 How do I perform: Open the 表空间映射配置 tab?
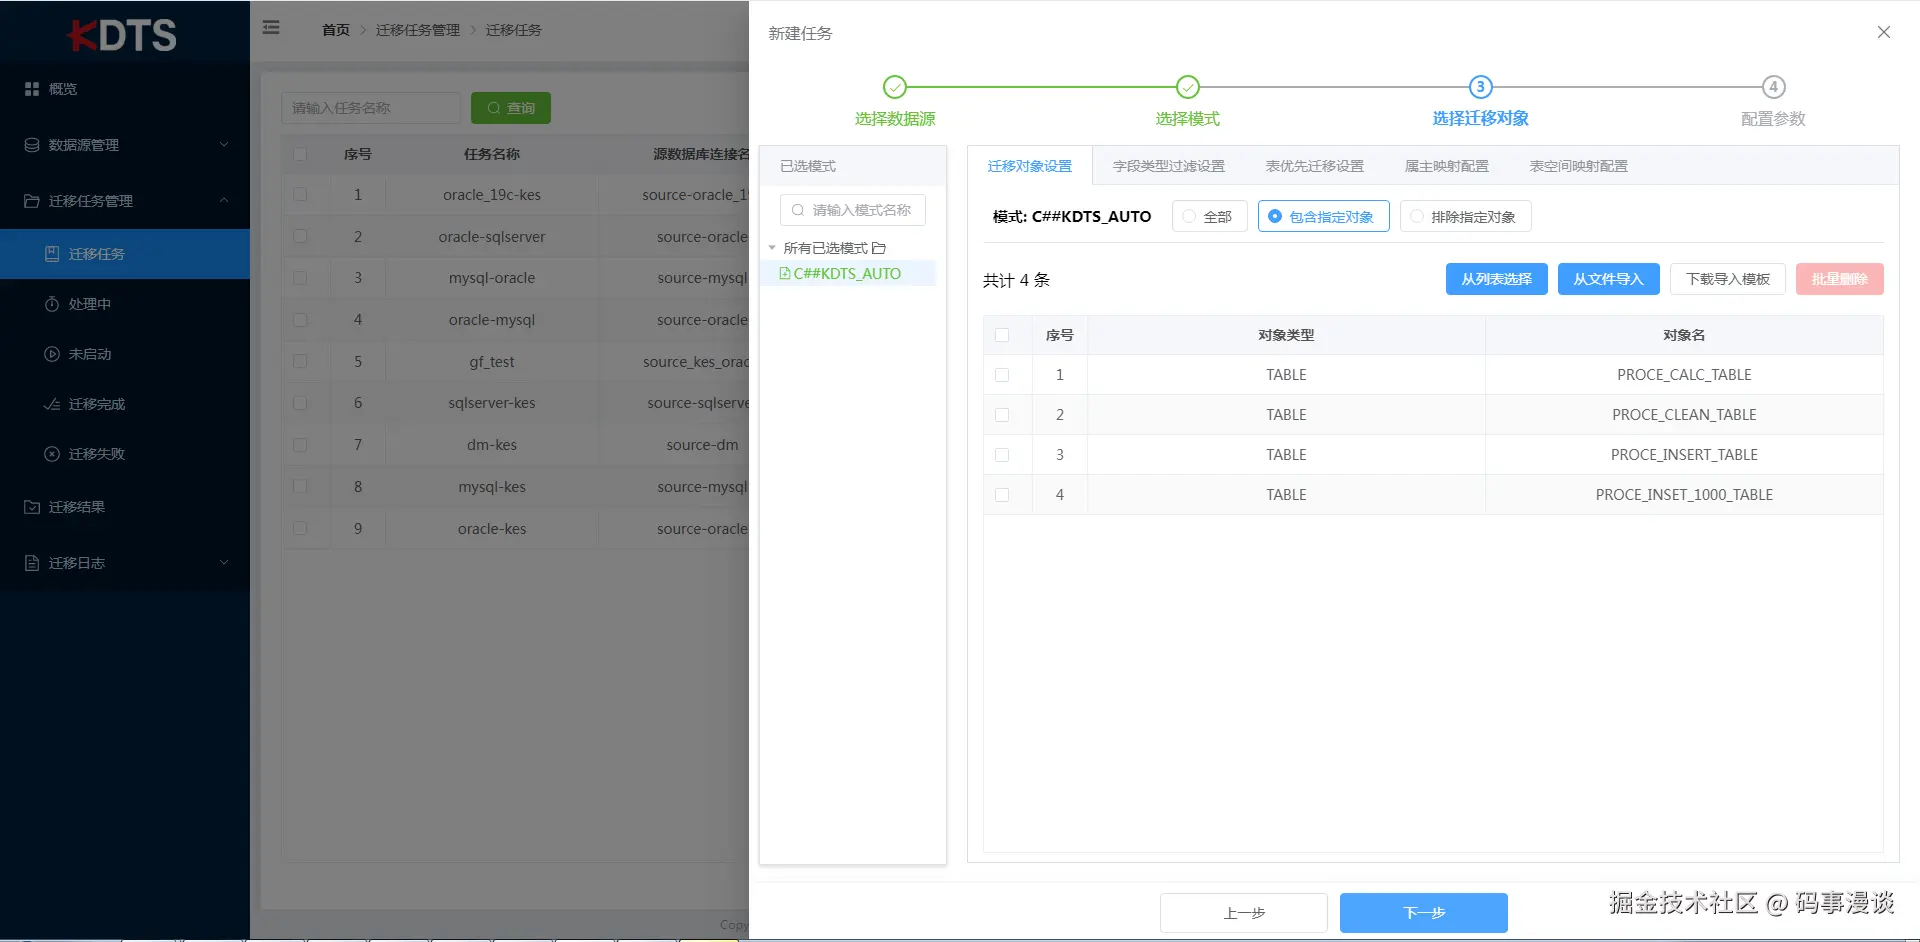1578,166
